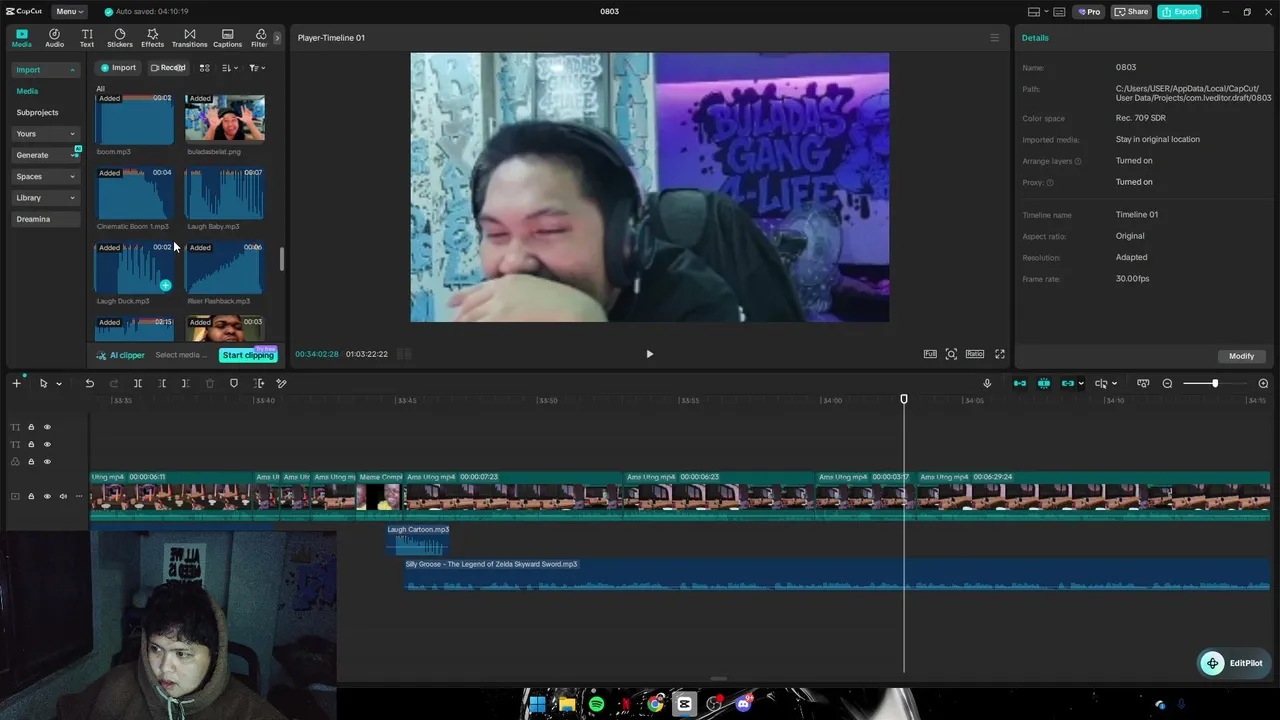Add Laugh Duck.mp3 to the timeline
Image resolution: width=1280 pixels, height=720 pixels.
coord(165,286)
